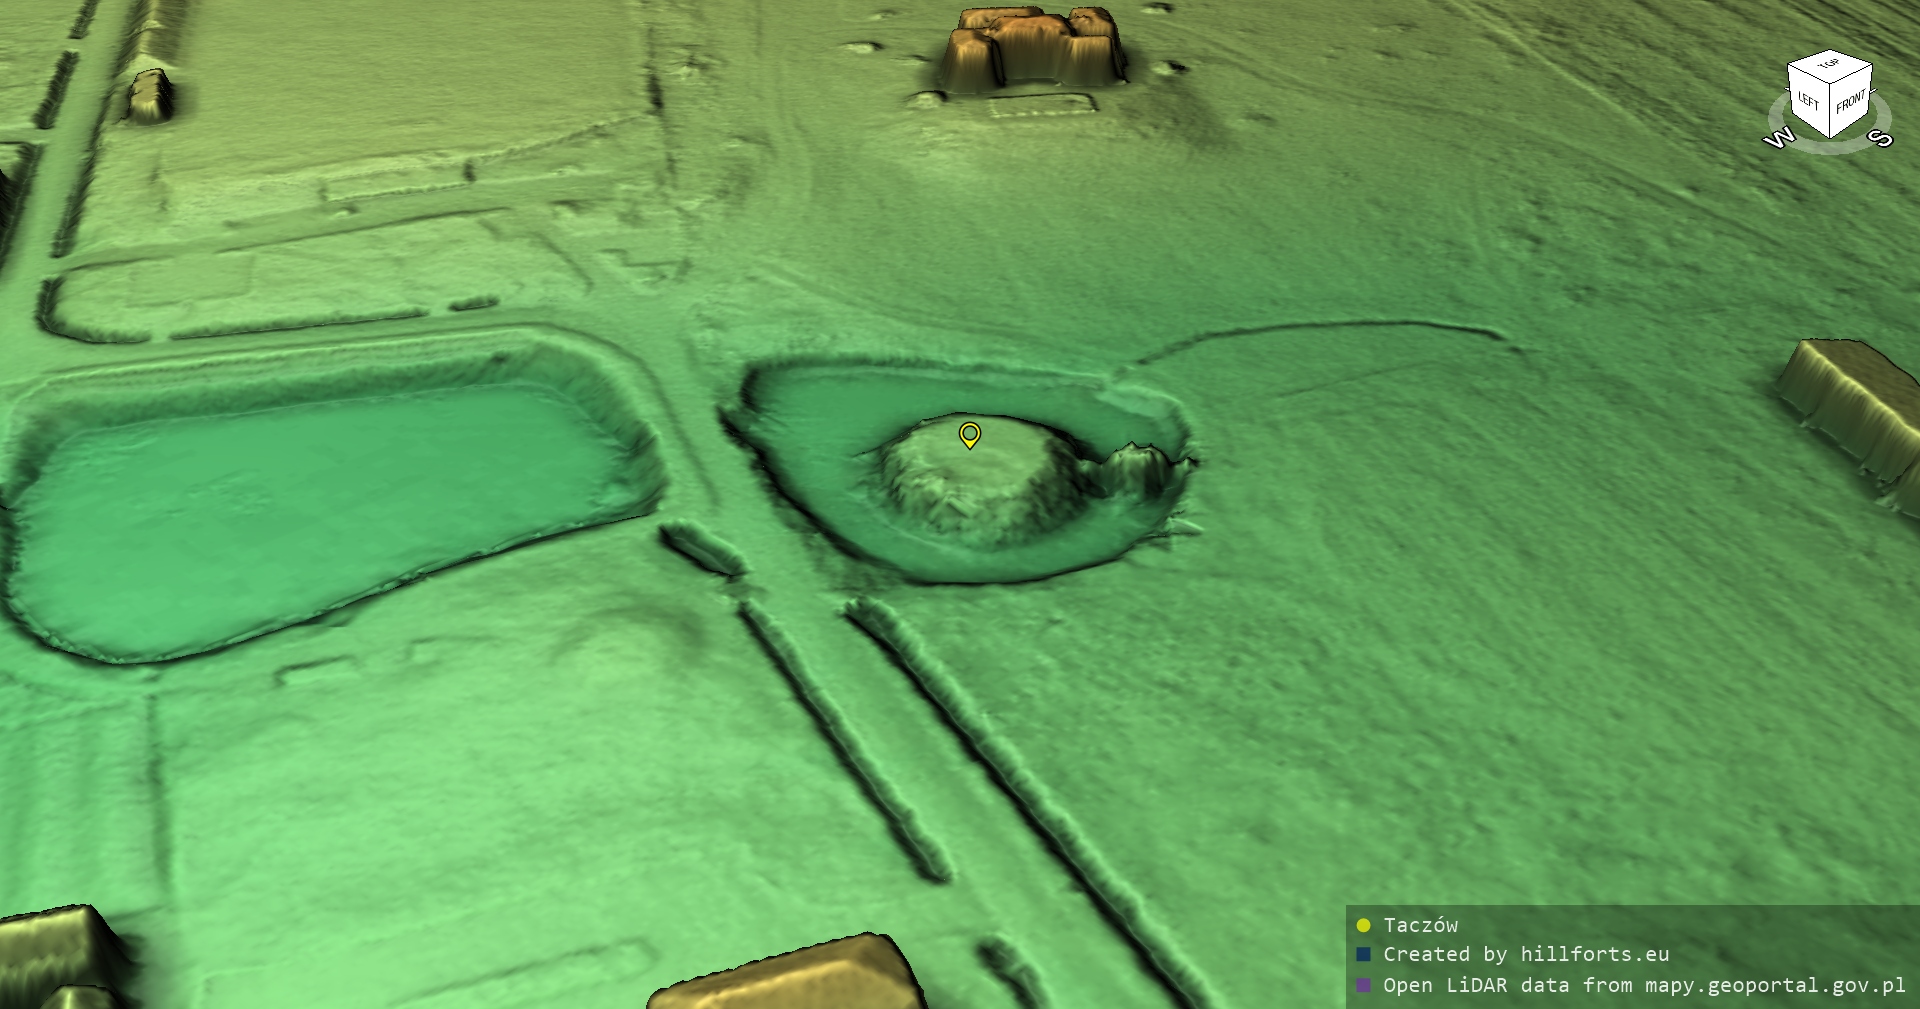Image resolution: width=1920 pixels, height=1009 pixels.
Task: Select the Taczów legend label
Action: 1420,925
